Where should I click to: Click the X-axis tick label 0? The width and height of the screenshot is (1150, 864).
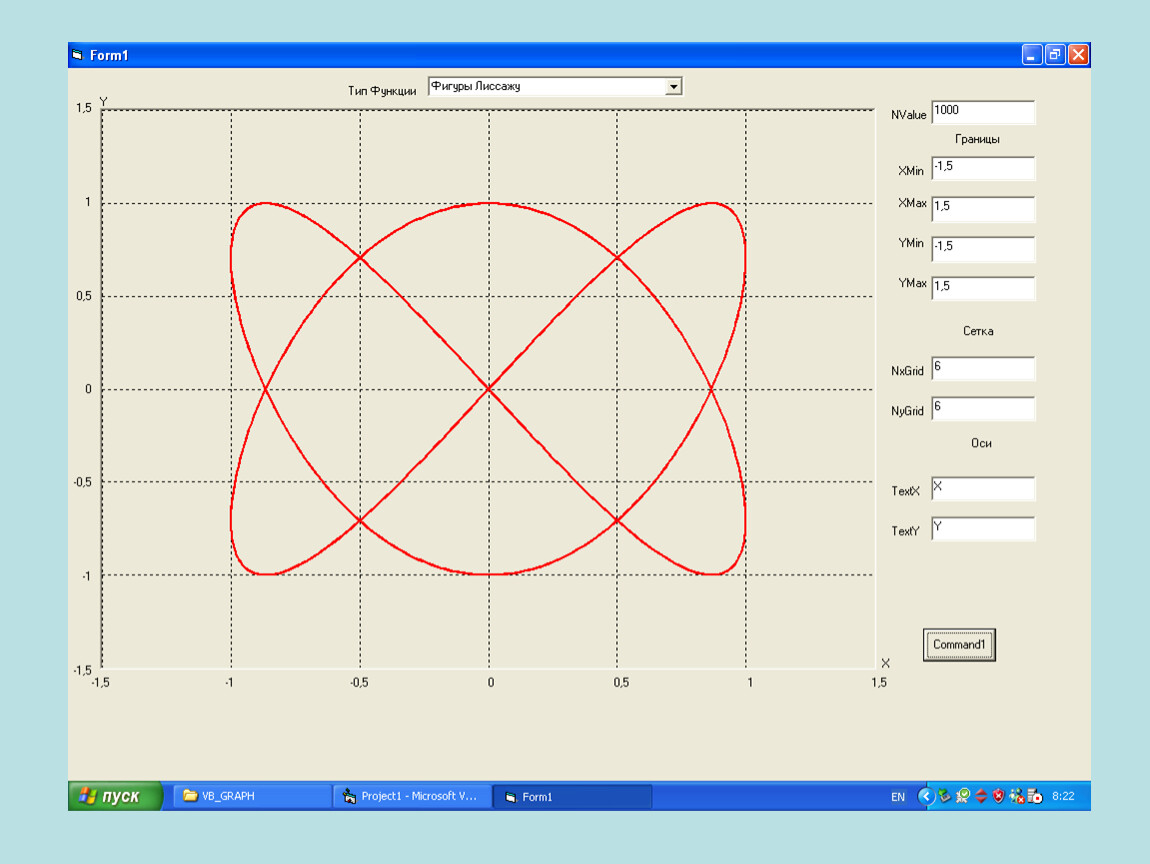(491, 683)
